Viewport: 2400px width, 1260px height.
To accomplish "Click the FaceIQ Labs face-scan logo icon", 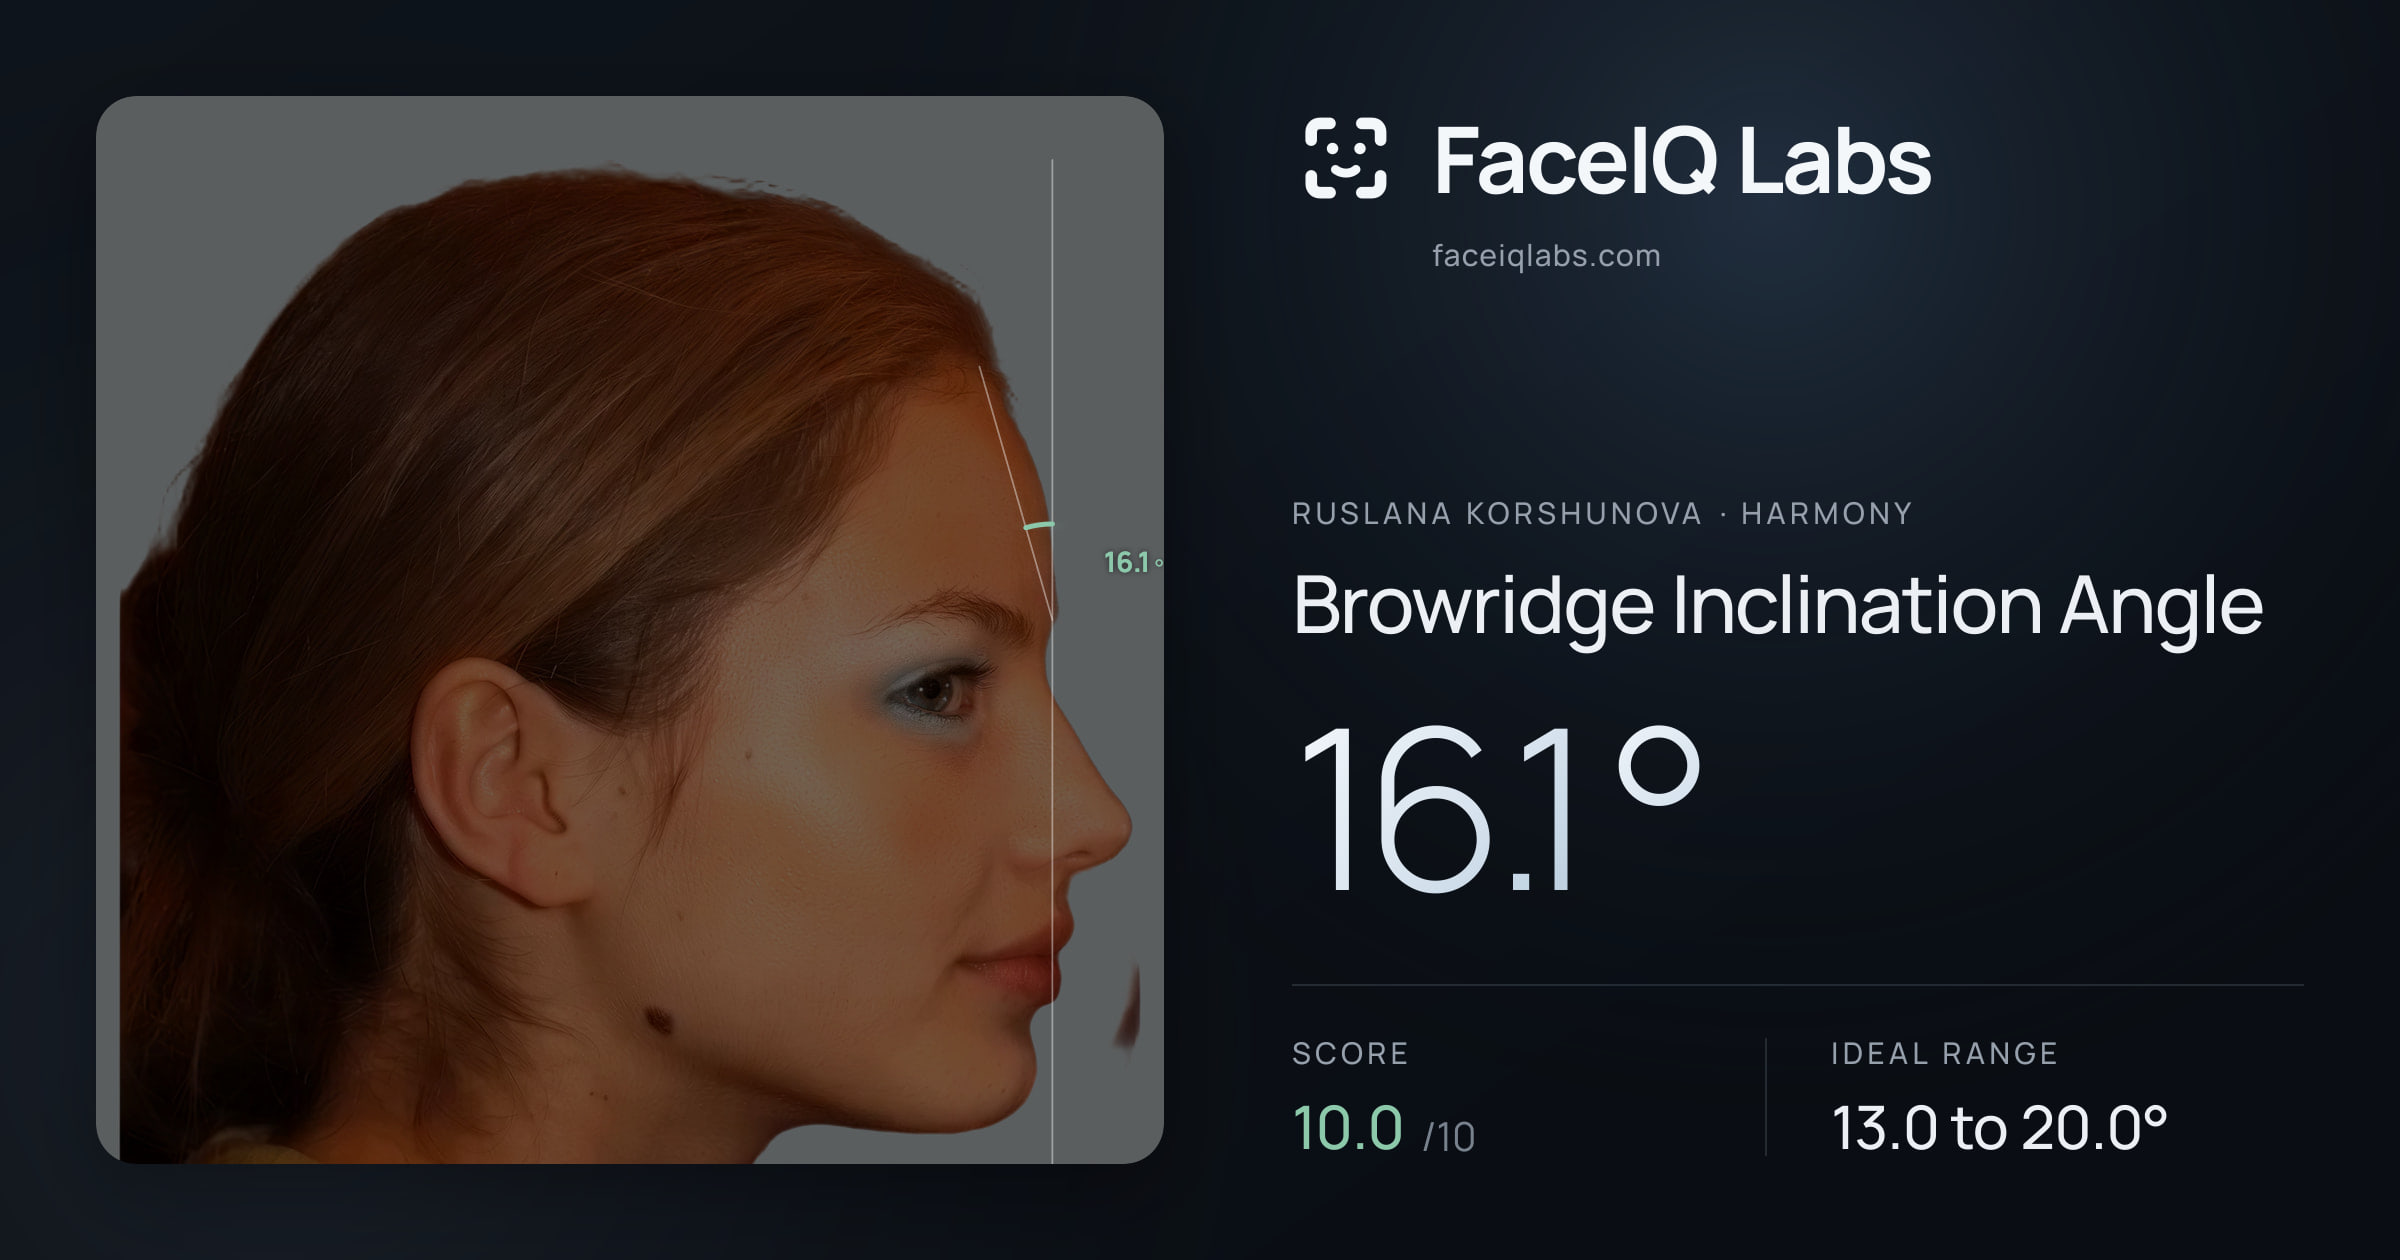I will tap(1345, 158).
